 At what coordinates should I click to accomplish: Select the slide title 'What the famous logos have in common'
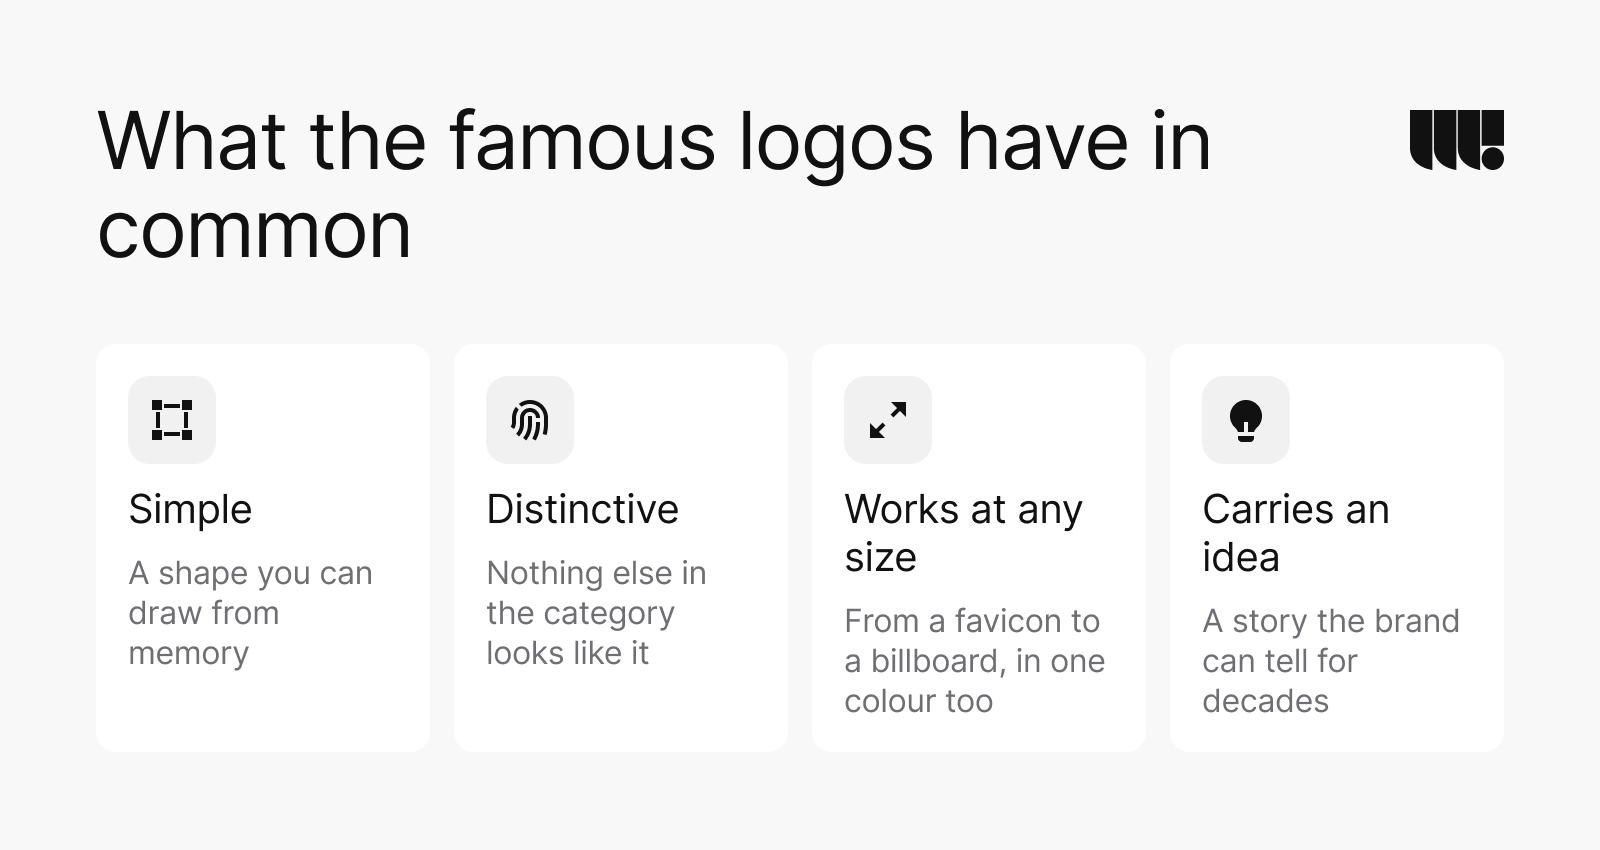pyautogui.click(x=655, y=185)
